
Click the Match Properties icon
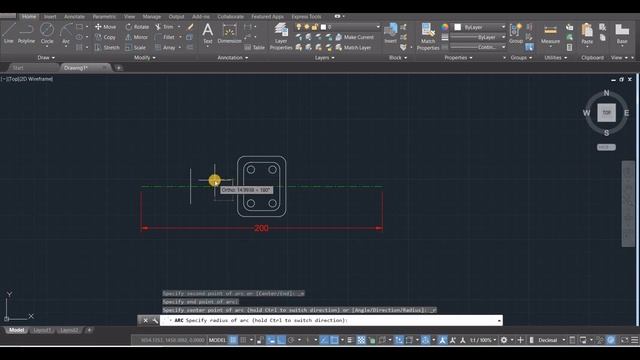[x=428, y=36]
